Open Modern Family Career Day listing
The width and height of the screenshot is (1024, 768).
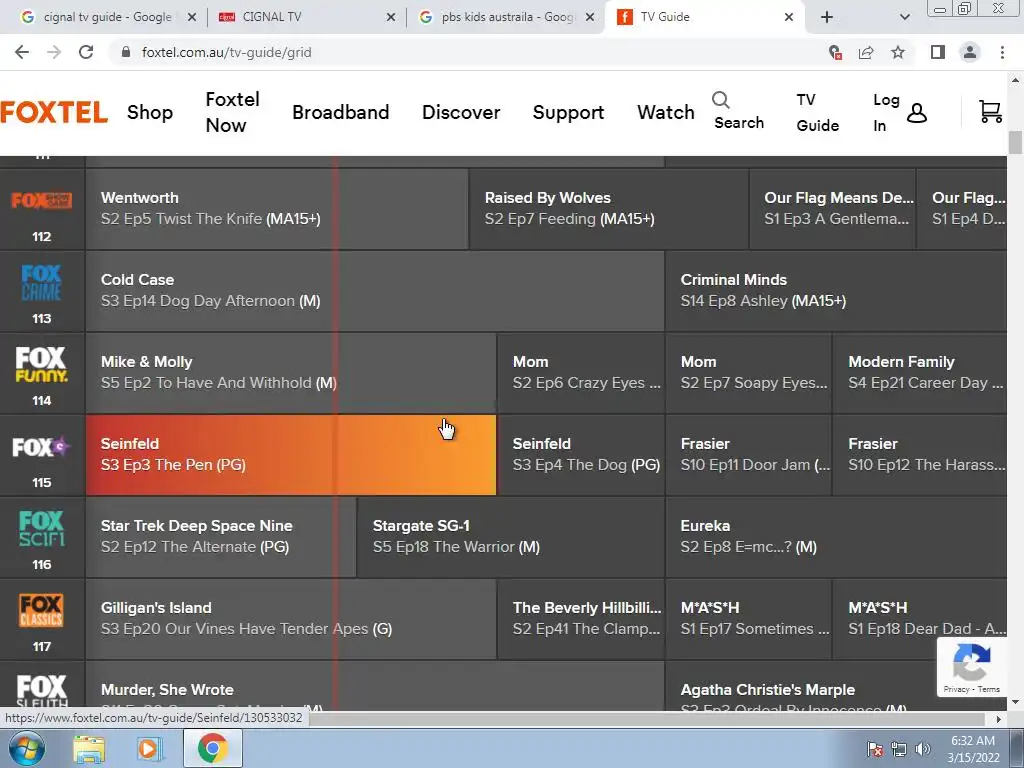(920, 374)
